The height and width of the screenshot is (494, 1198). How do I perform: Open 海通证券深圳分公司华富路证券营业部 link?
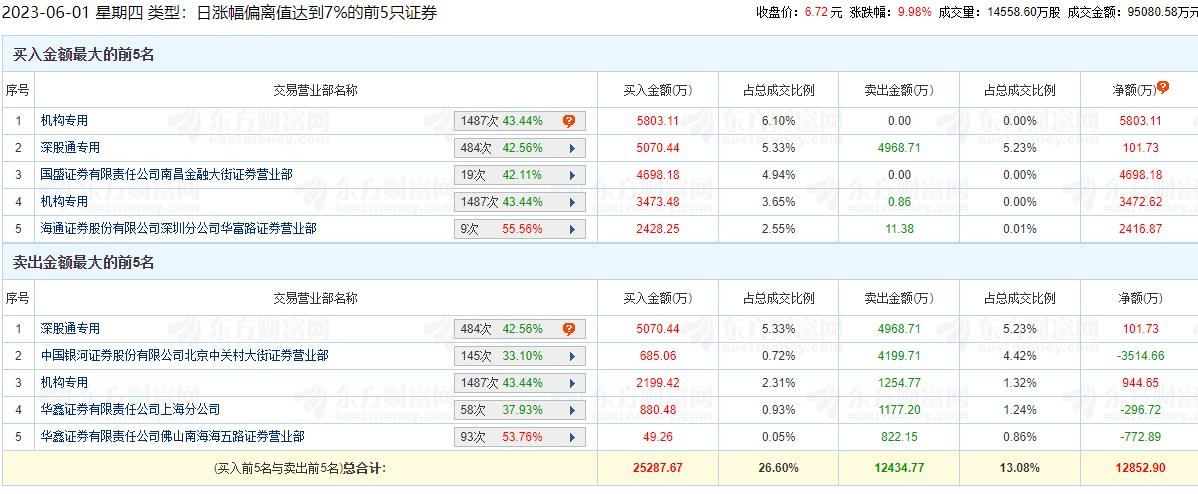pyautogui.click(x=179, y=229)
